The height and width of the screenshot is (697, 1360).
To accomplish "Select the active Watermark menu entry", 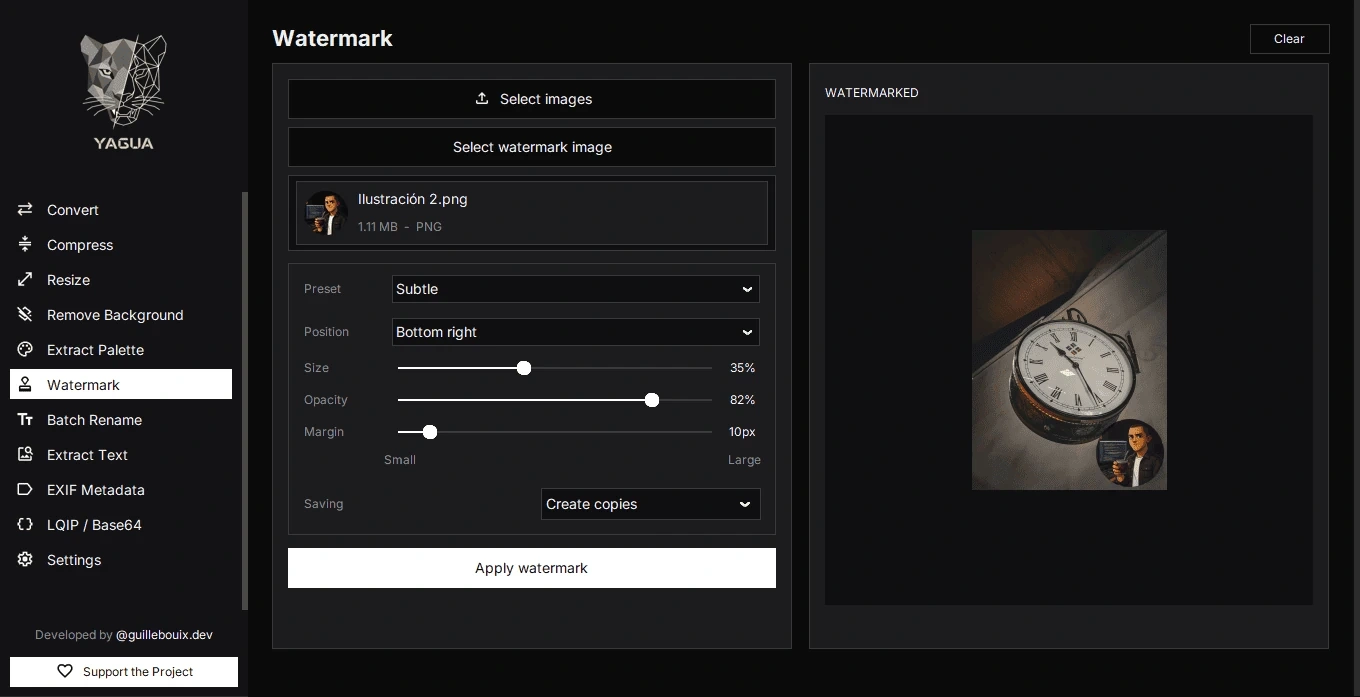I will tap(121, 385).
